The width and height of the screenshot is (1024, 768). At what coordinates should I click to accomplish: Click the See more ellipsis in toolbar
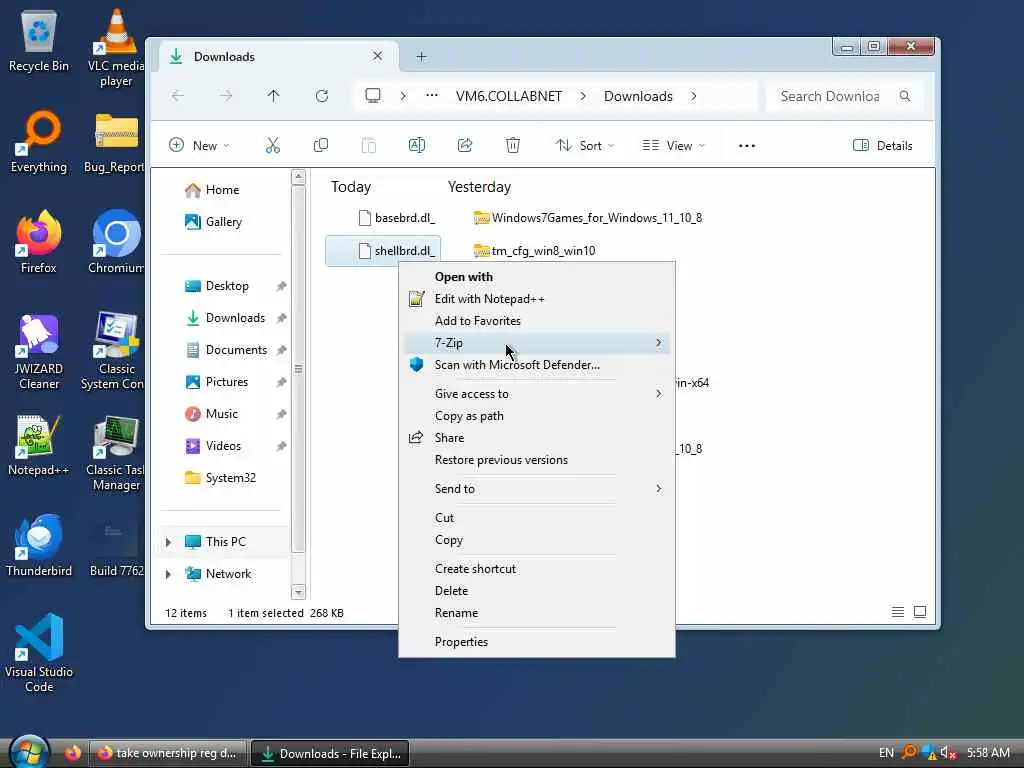(746, 146)
